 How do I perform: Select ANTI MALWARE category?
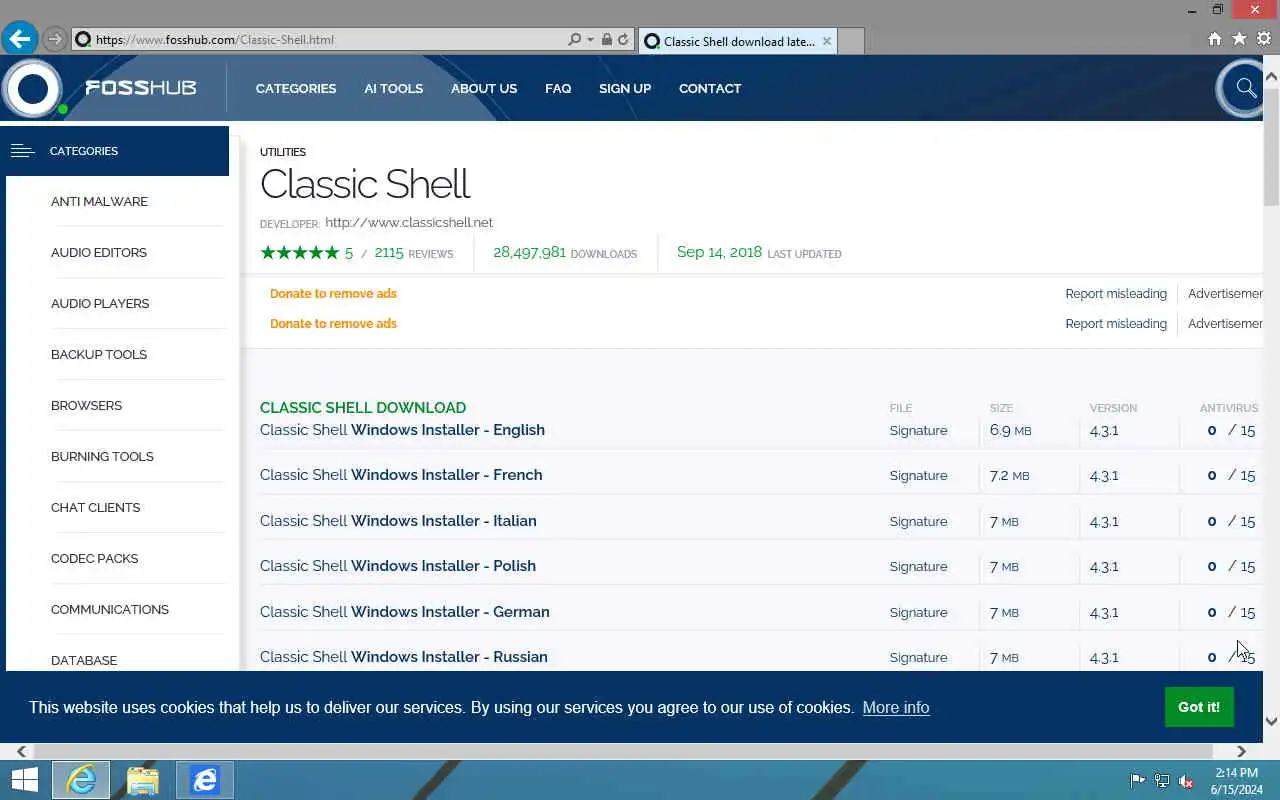pos(99,202)
